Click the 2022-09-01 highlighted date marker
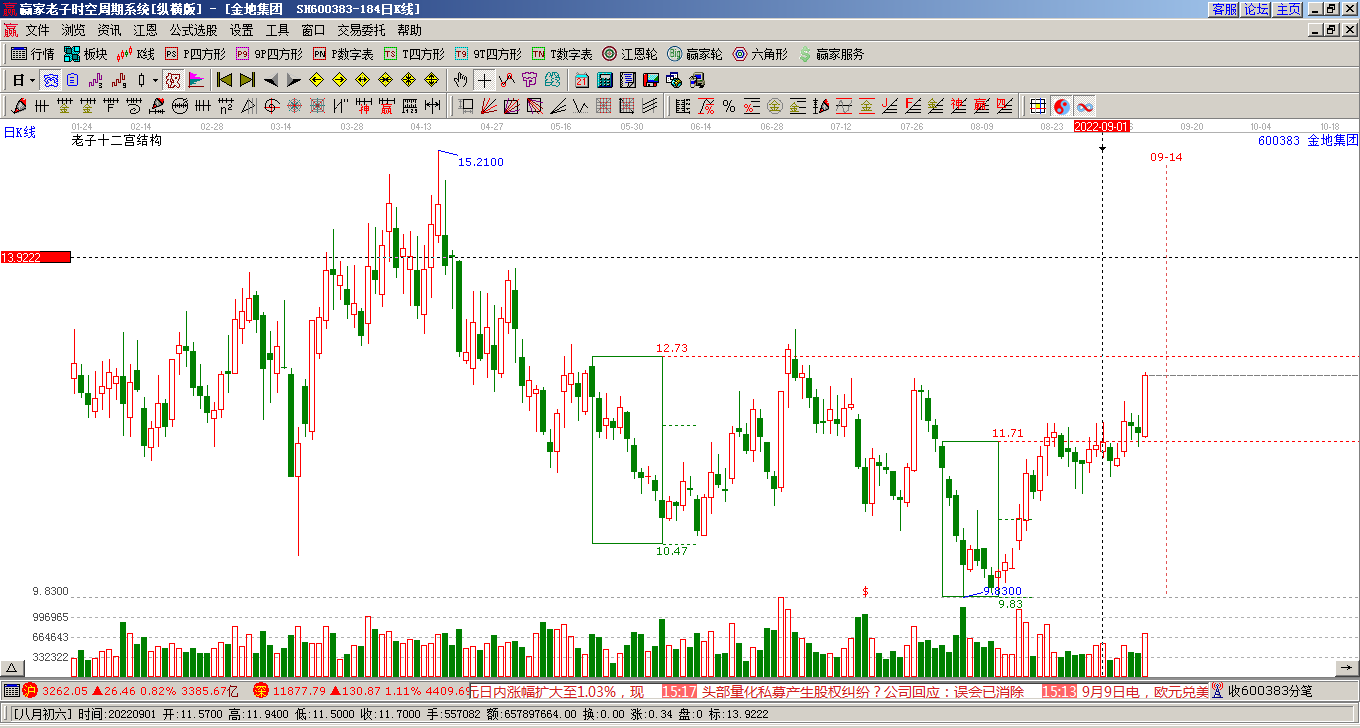Image resolution: width=1360 pixels, height=728 pixels. click(1102, 127)
